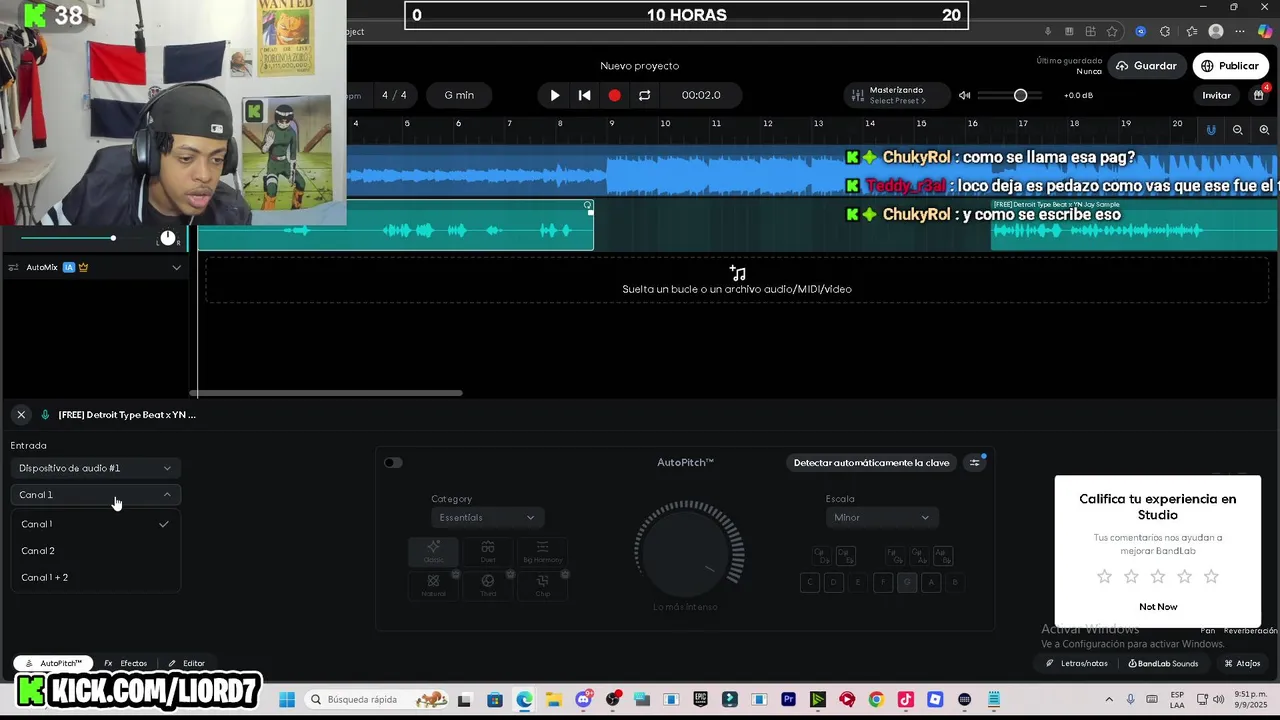
Task: Expand the AutoMix row chevron
Action: (176, 267)
